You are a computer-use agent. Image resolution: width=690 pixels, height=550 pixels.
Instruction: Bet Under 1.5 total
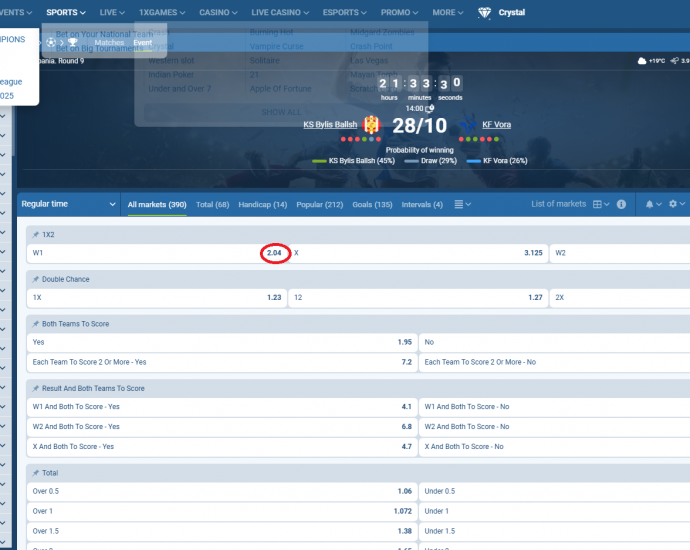tap(554, 531)
